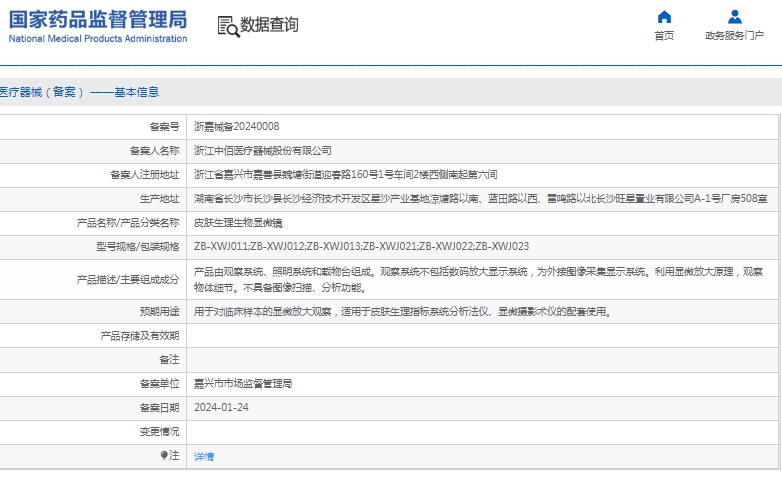Click the 生产地址 label
782x478 pixels.
tap(160, 199)
